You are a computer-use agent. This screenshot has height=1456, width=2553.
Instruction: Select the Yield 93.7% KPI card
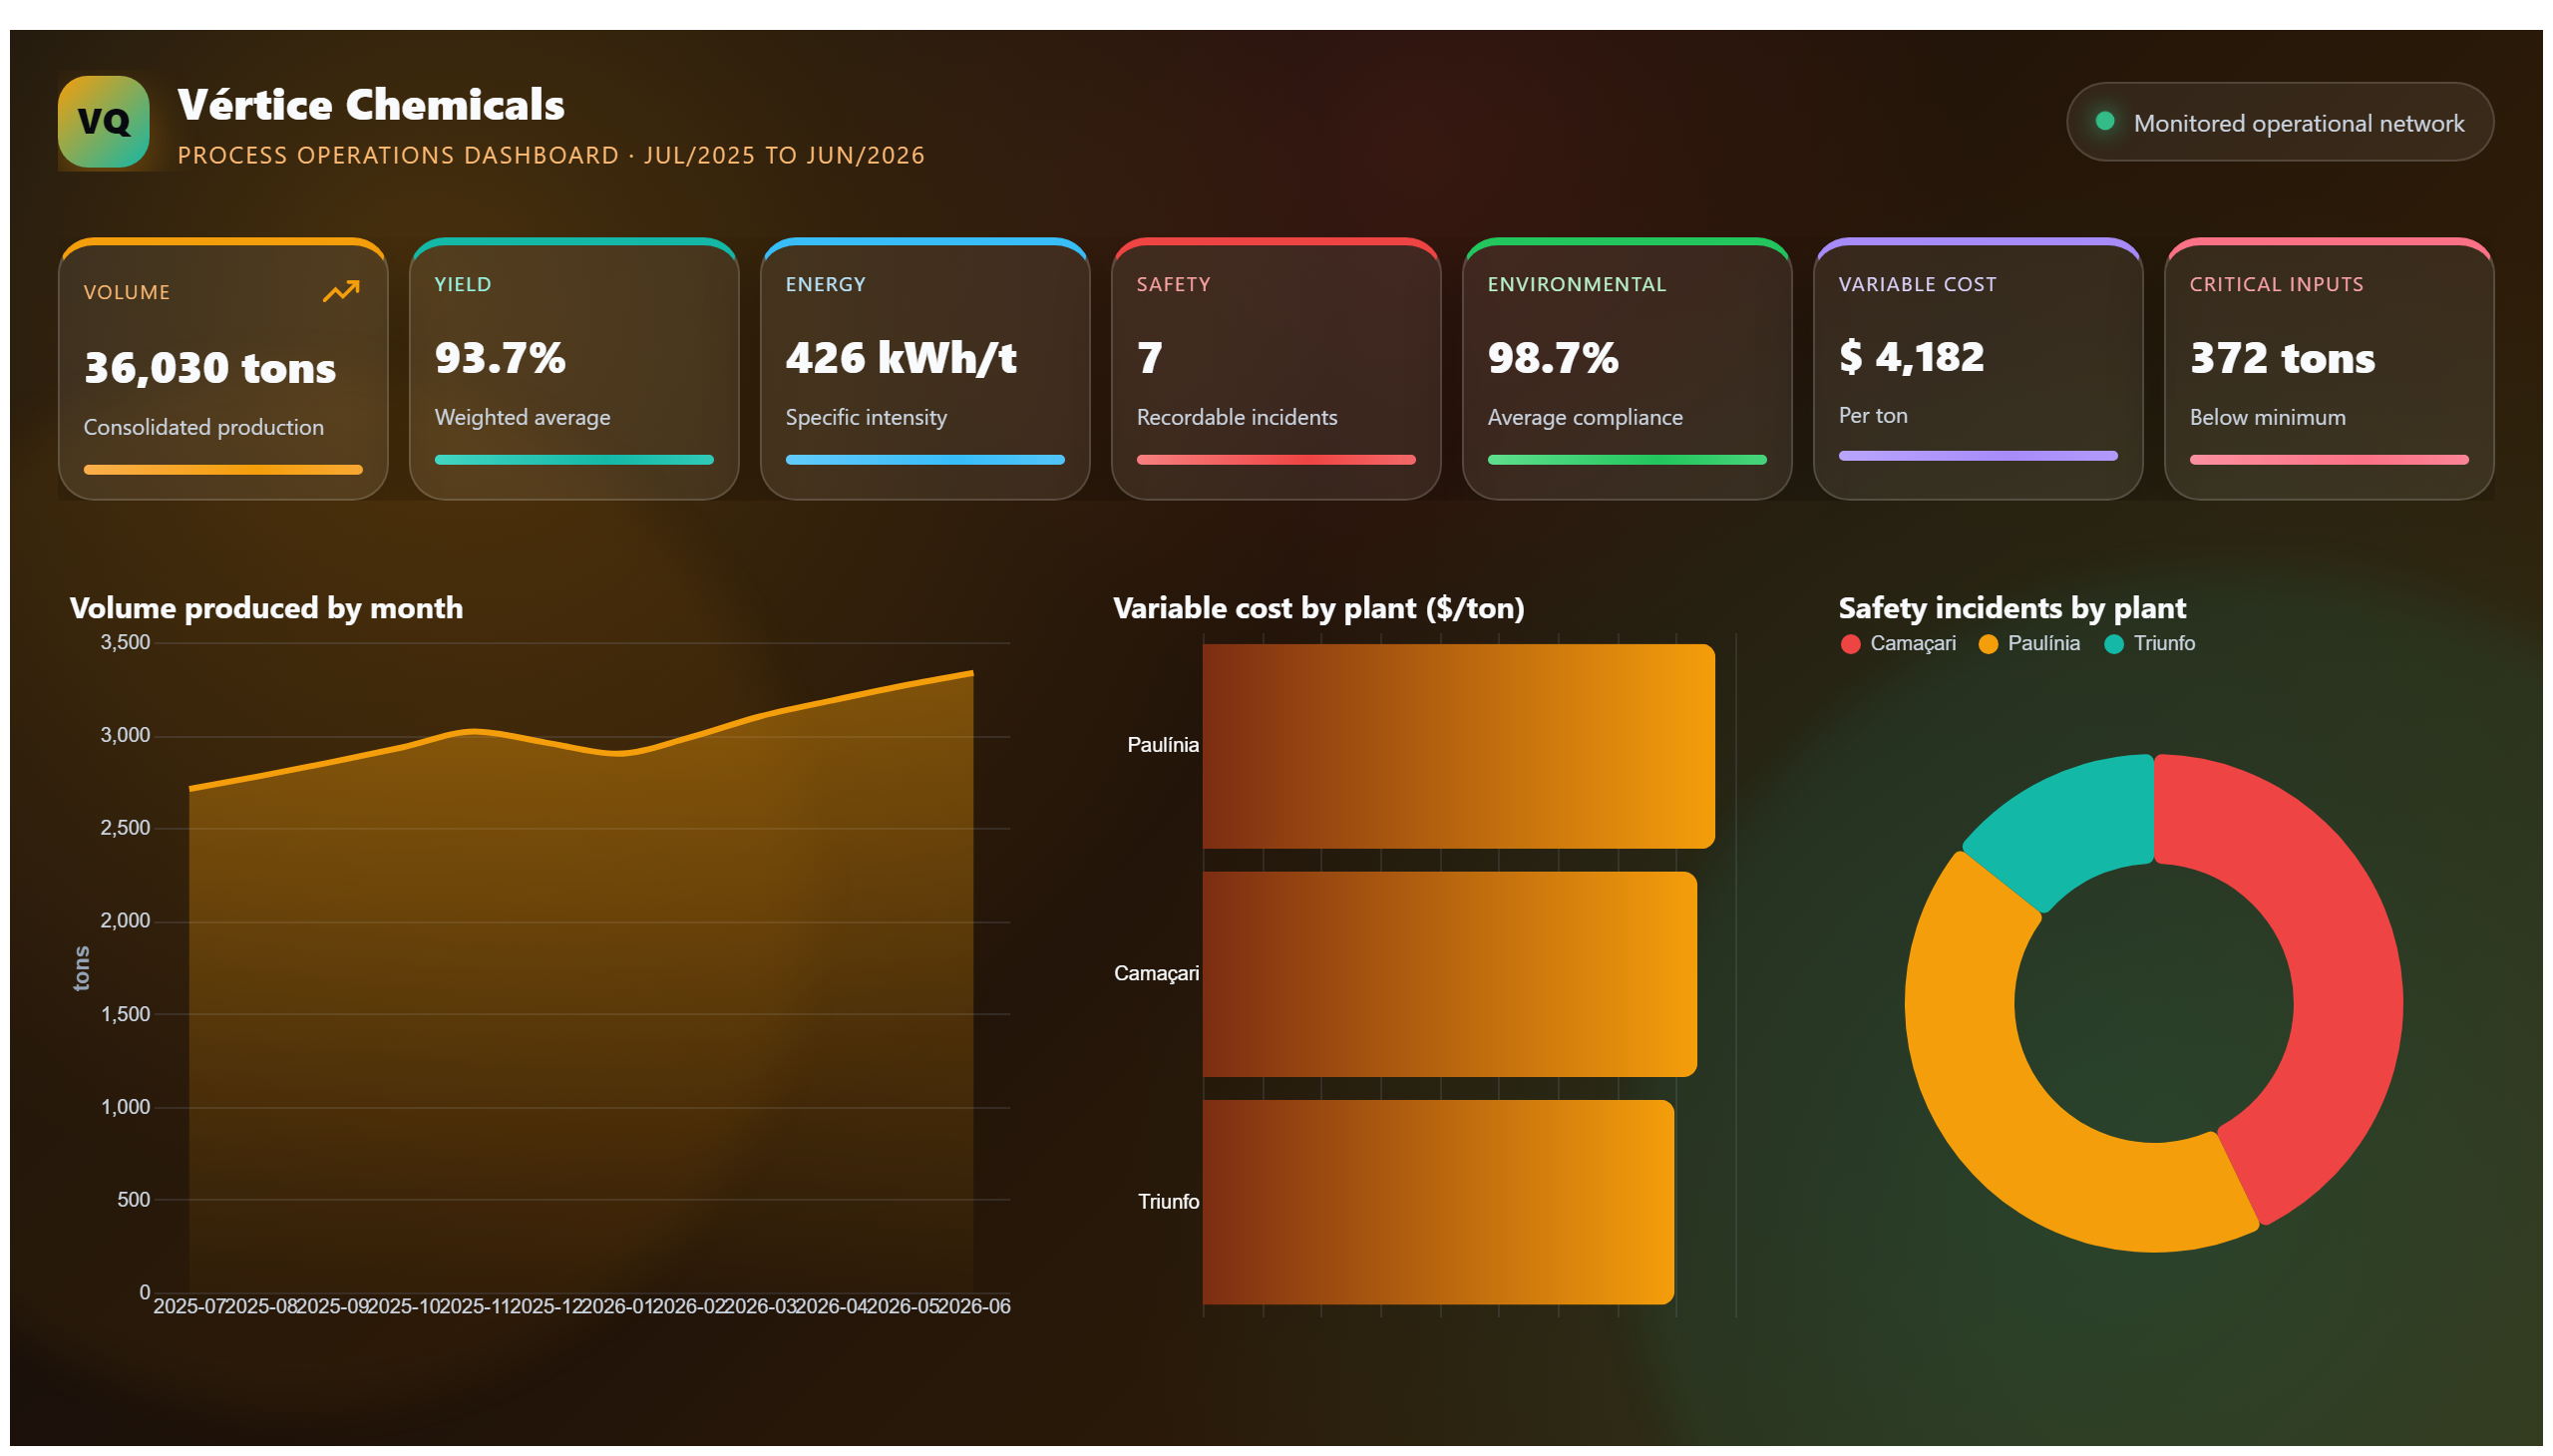(x=574, y=369)
